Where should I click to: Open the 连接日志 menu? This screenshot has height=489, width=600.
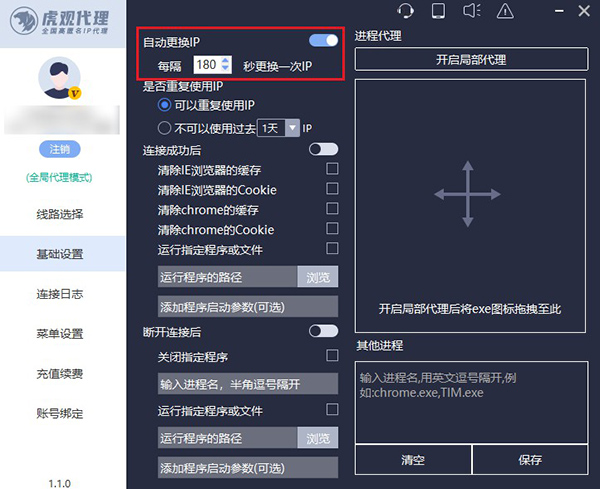coord(62,294)
